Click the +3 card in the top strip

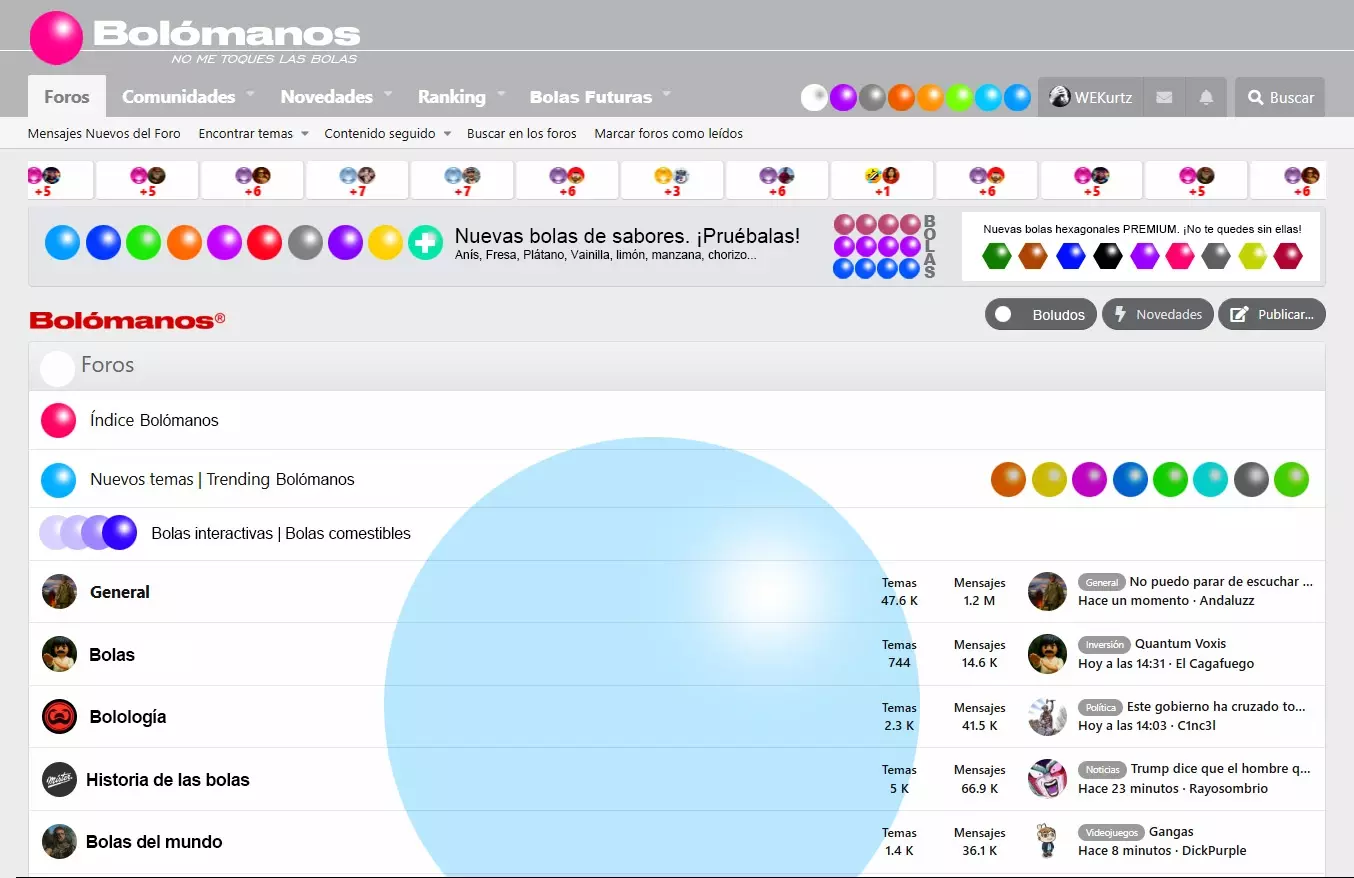[672, 180]
